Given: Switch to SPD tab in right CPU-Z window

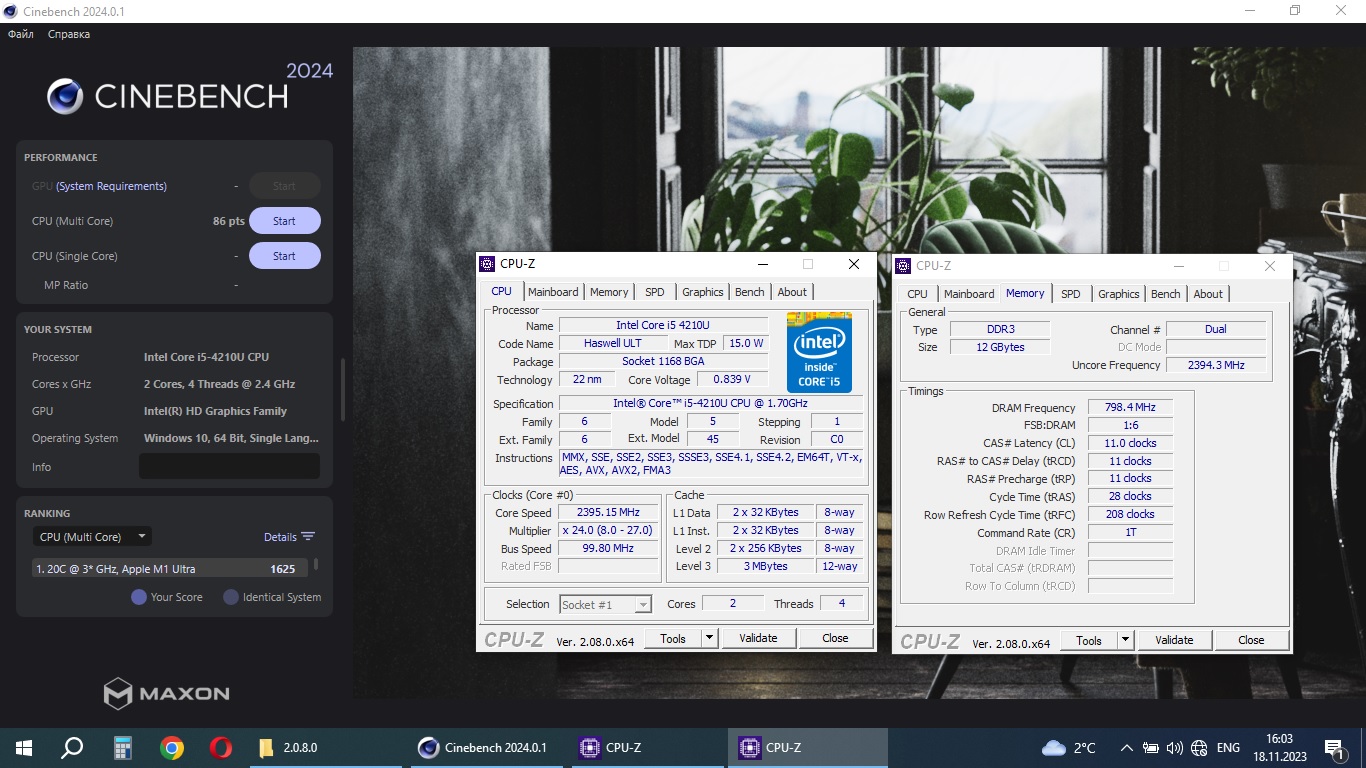Looking at the screenshot, I should 1070,294.
